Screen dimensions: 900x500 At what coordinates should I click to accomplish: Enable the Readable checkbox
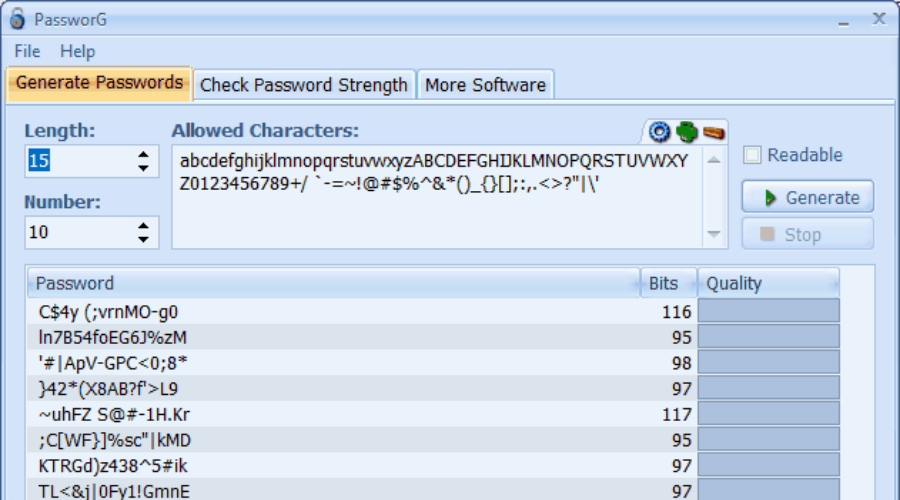point(752,155)
